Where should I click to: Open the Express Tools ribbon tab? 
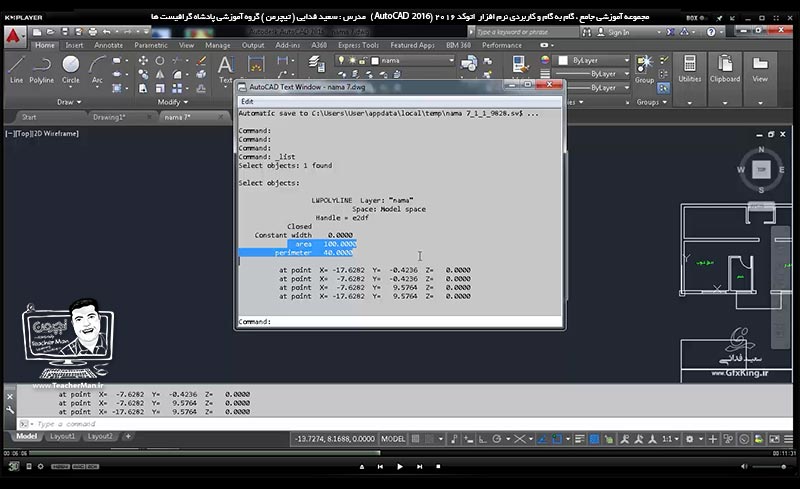point(358,45)
